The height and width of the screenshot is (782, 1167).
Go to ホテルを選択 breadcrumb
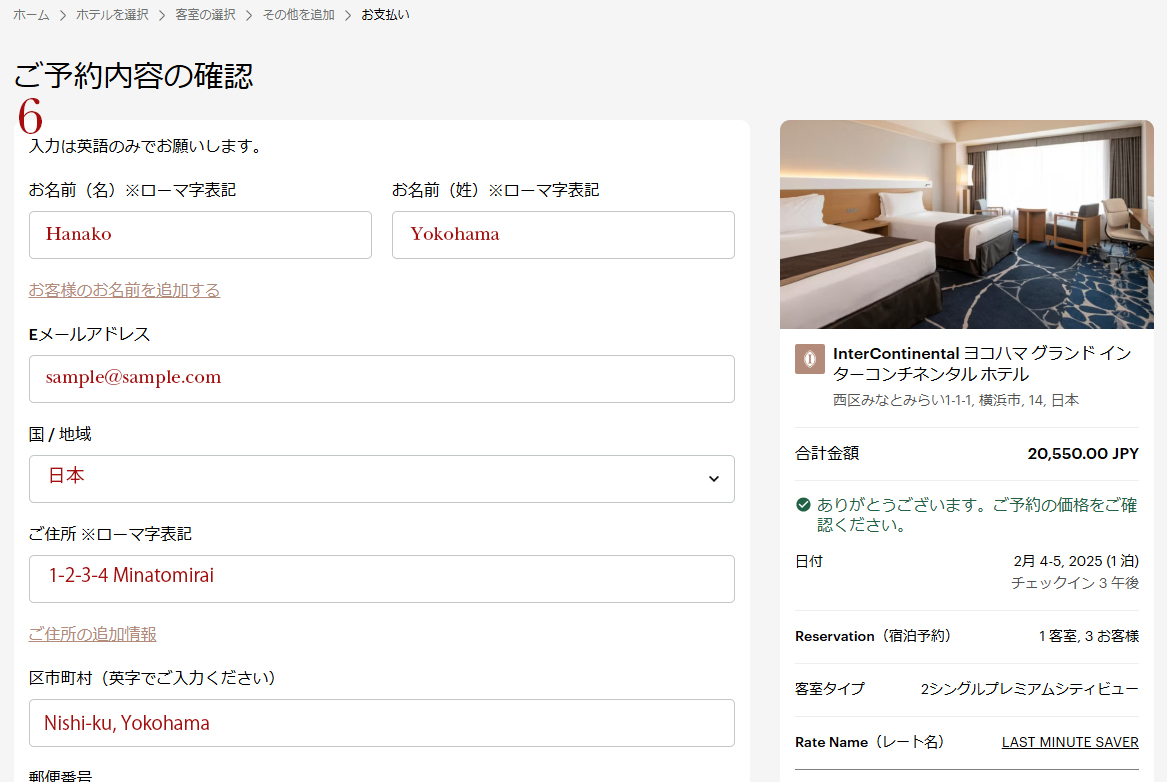click(112, 15)
